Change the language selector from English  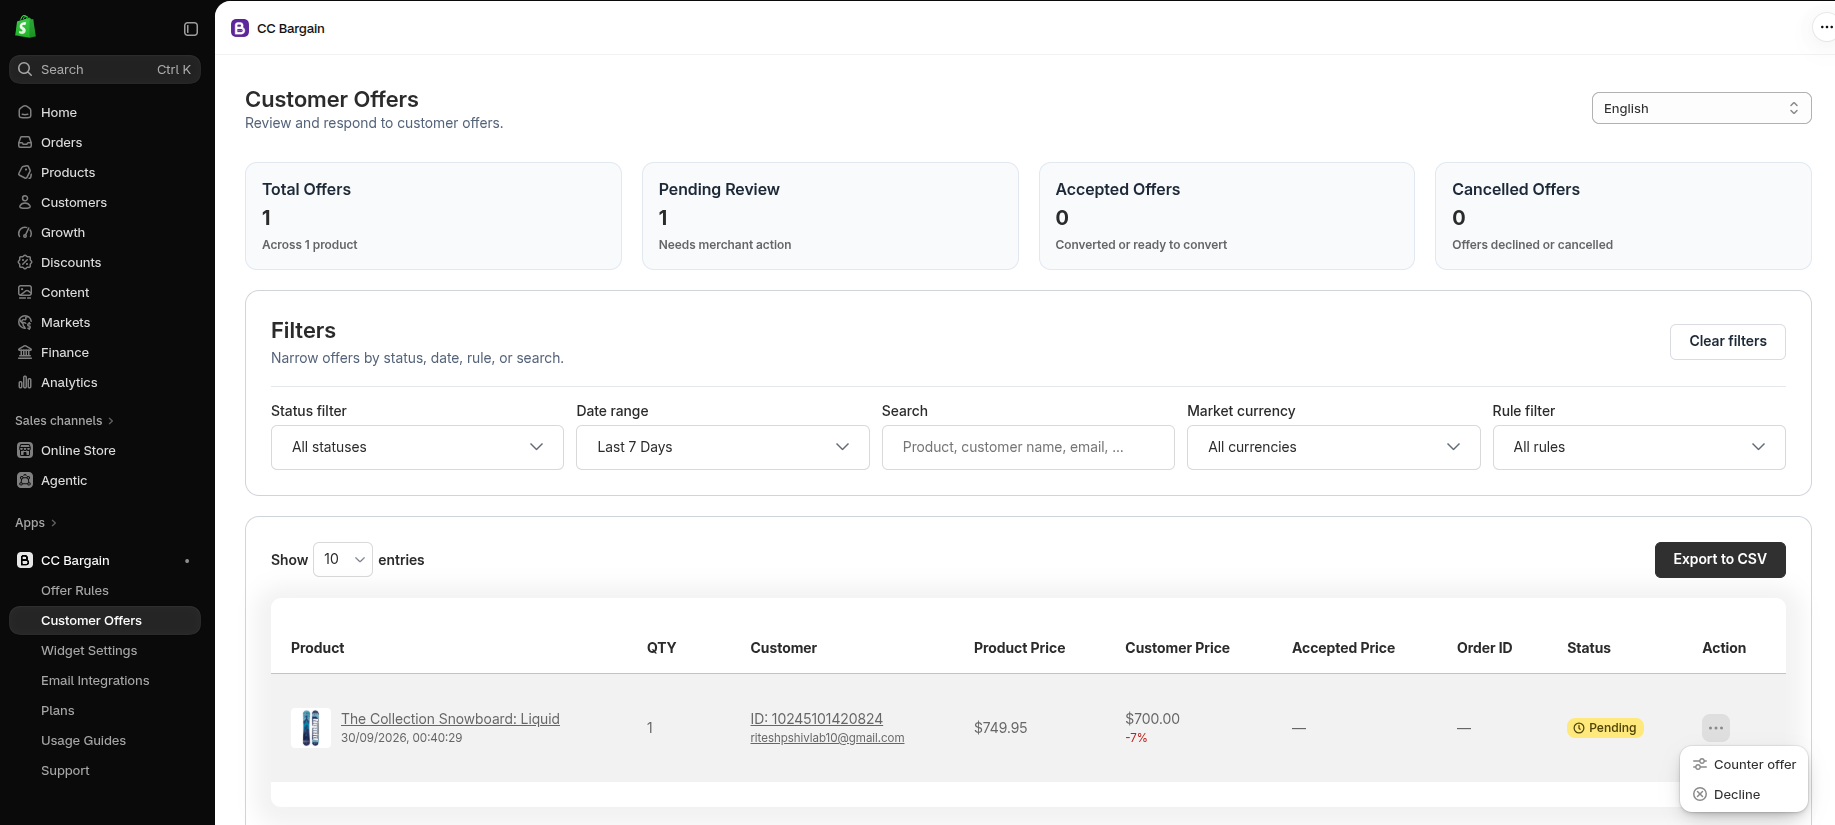[x=1701, y=108]
